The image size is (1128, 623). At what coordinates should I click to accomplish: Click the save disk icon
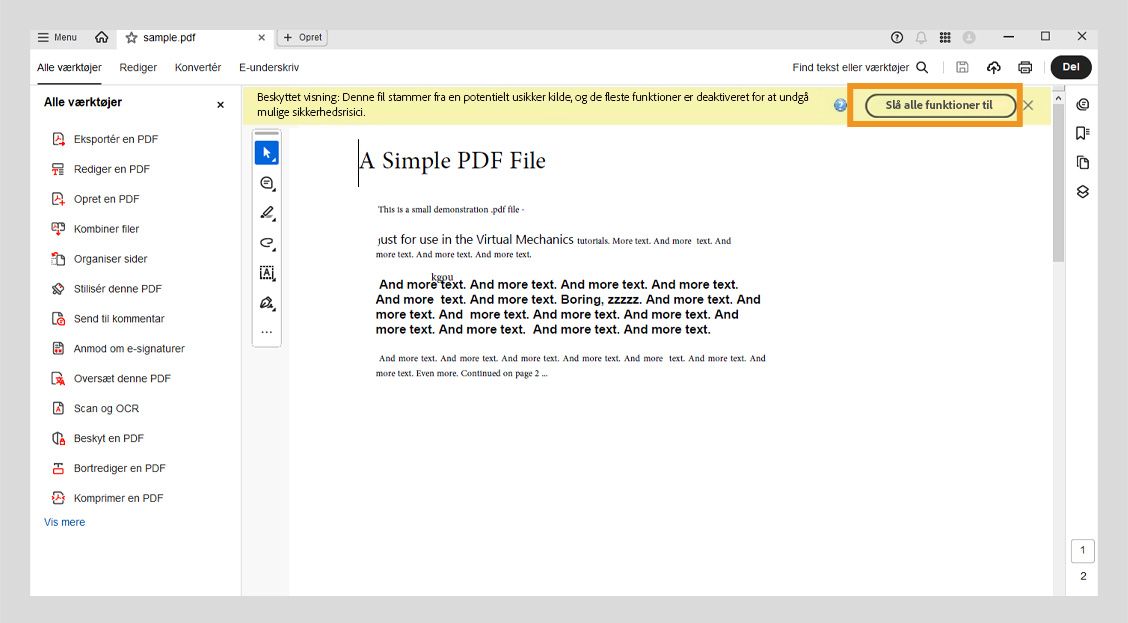click(x=962, y=68)
